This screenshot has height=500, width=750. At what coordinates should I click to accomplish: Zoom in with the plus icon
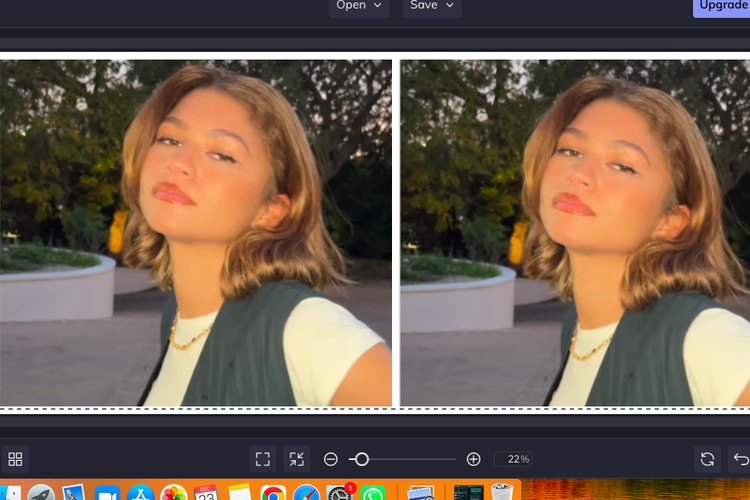click(x=474, y=459)
